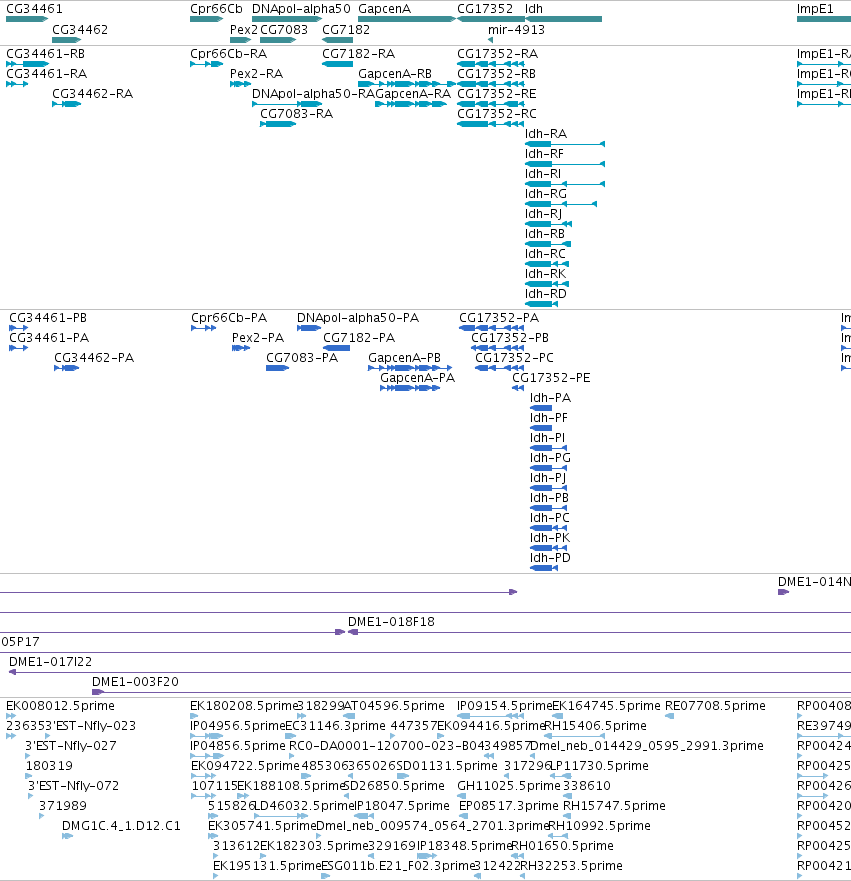Select transcript CG34461-RA
Viewport: 851px width, 881px height.
17,84
